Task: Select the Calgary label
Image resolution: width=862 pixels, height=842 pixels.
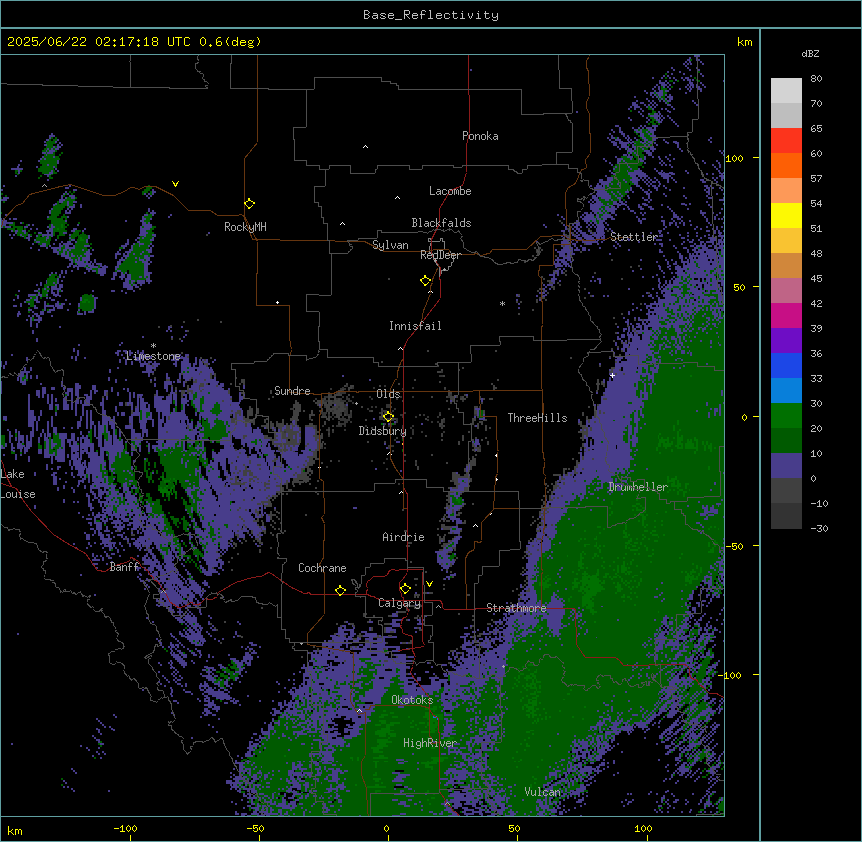Action: pos(399,603)
